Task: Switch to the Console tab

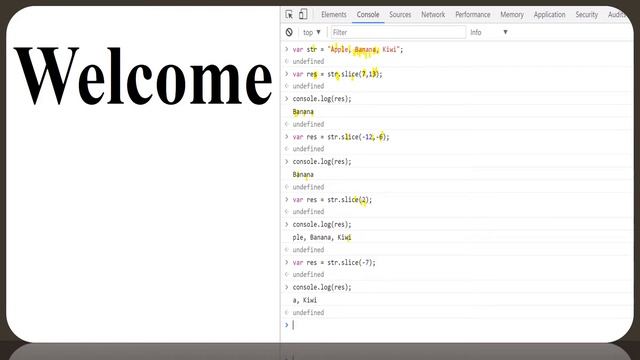Action: coord(368,15)
